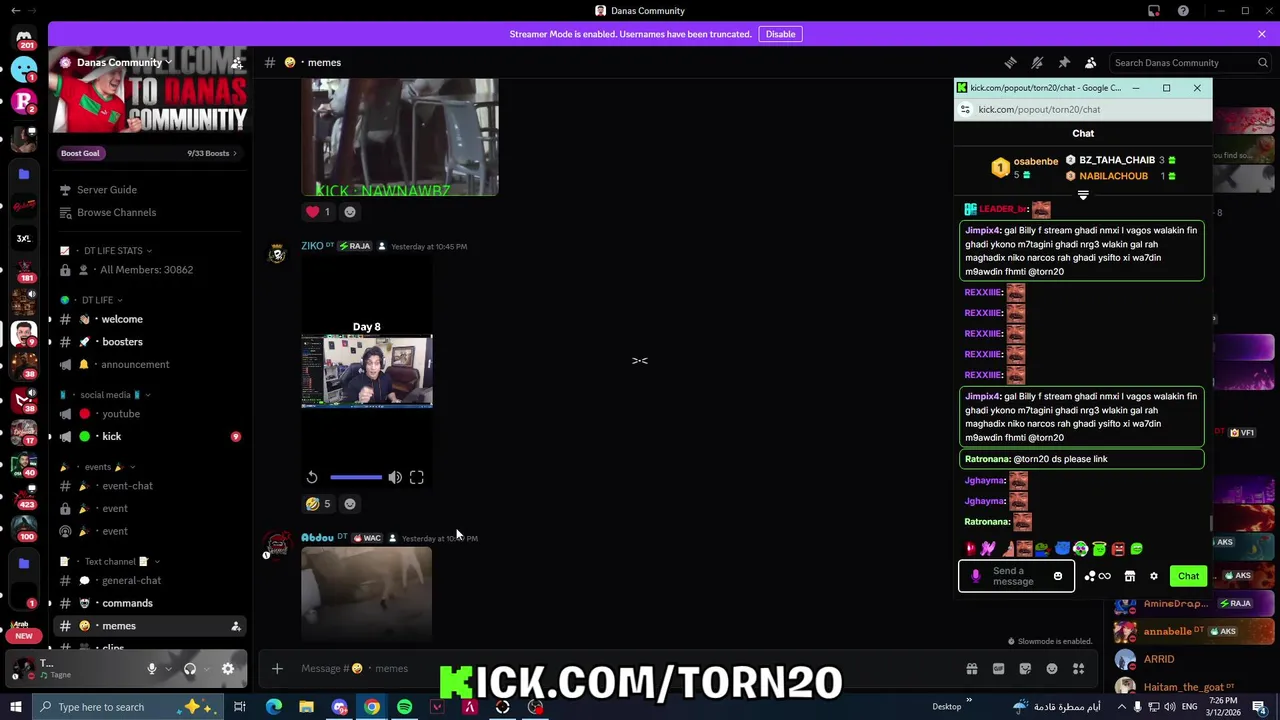This screenshot has height=720, width=1280.
Task: Deafen using the headphones icon
Action: point(190,669)
